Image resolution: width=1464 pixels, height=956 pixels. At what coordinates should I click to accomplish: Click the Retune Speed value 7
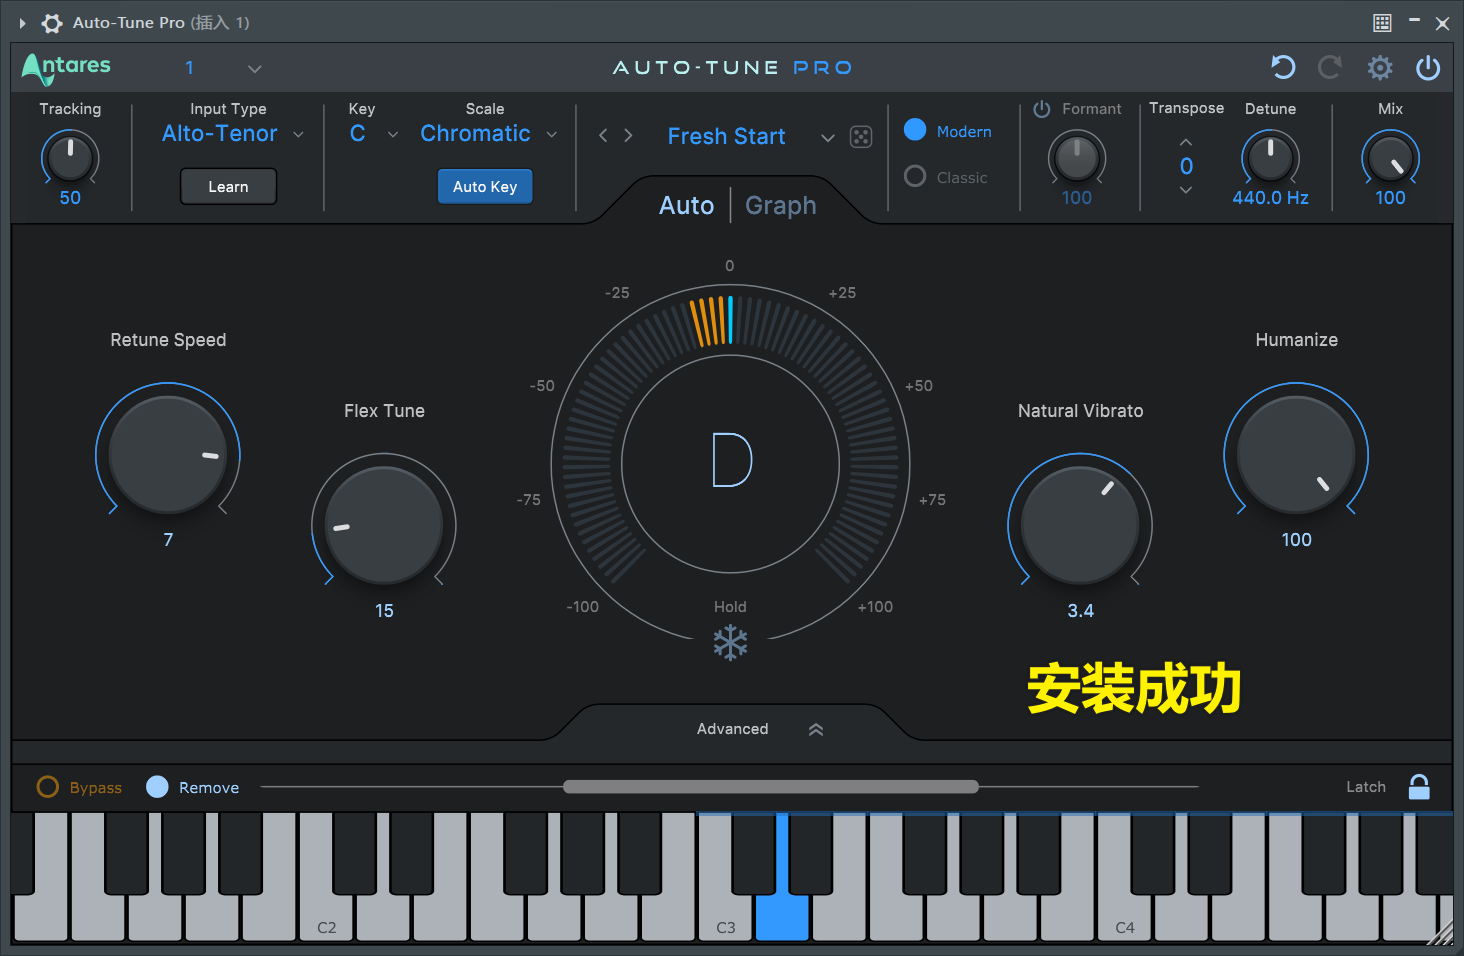tap(168, 540)
